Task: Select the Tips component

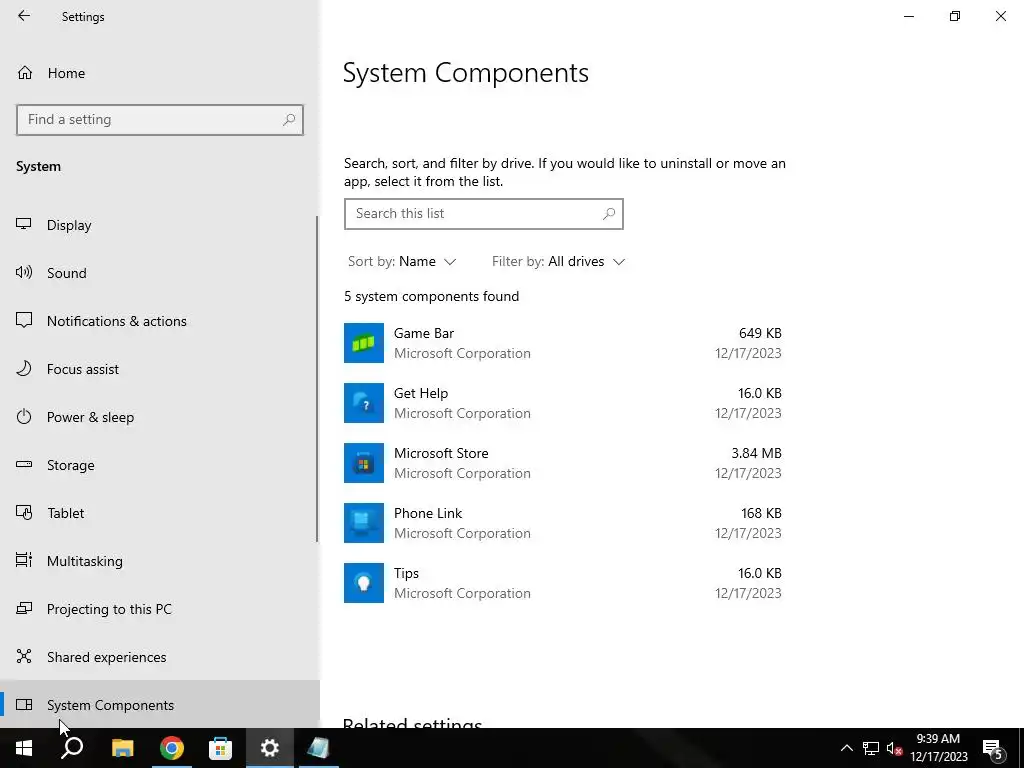Action: coord(563,584)
